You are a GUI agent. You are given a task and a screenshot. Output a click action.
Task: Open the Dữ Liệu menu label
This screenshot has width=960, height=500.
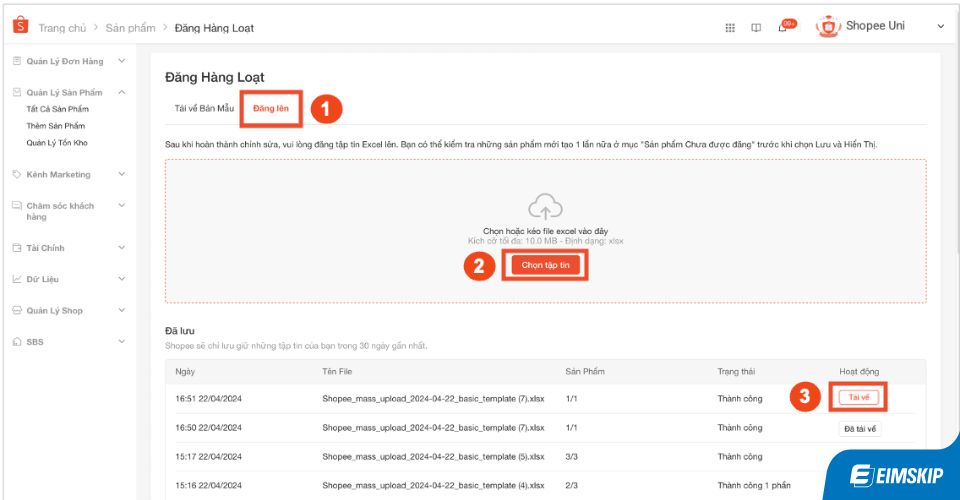(x=42, y=279)
